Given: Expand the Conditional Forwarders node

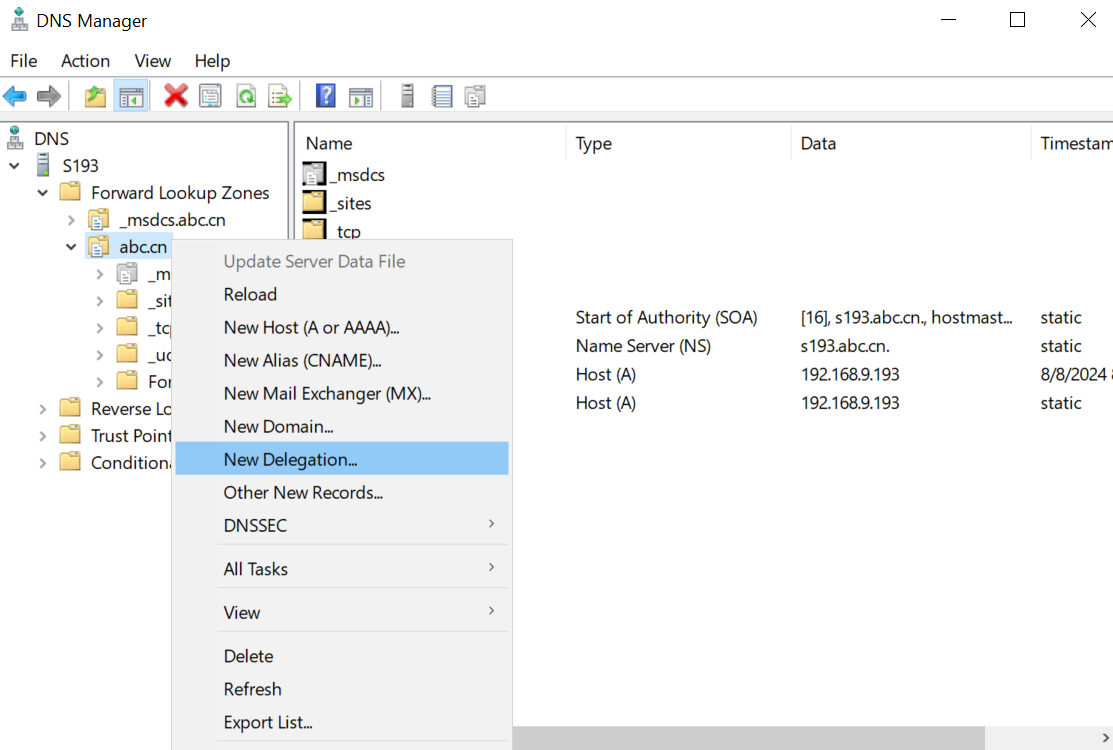Looking at the screenshot, I should 43,463.
